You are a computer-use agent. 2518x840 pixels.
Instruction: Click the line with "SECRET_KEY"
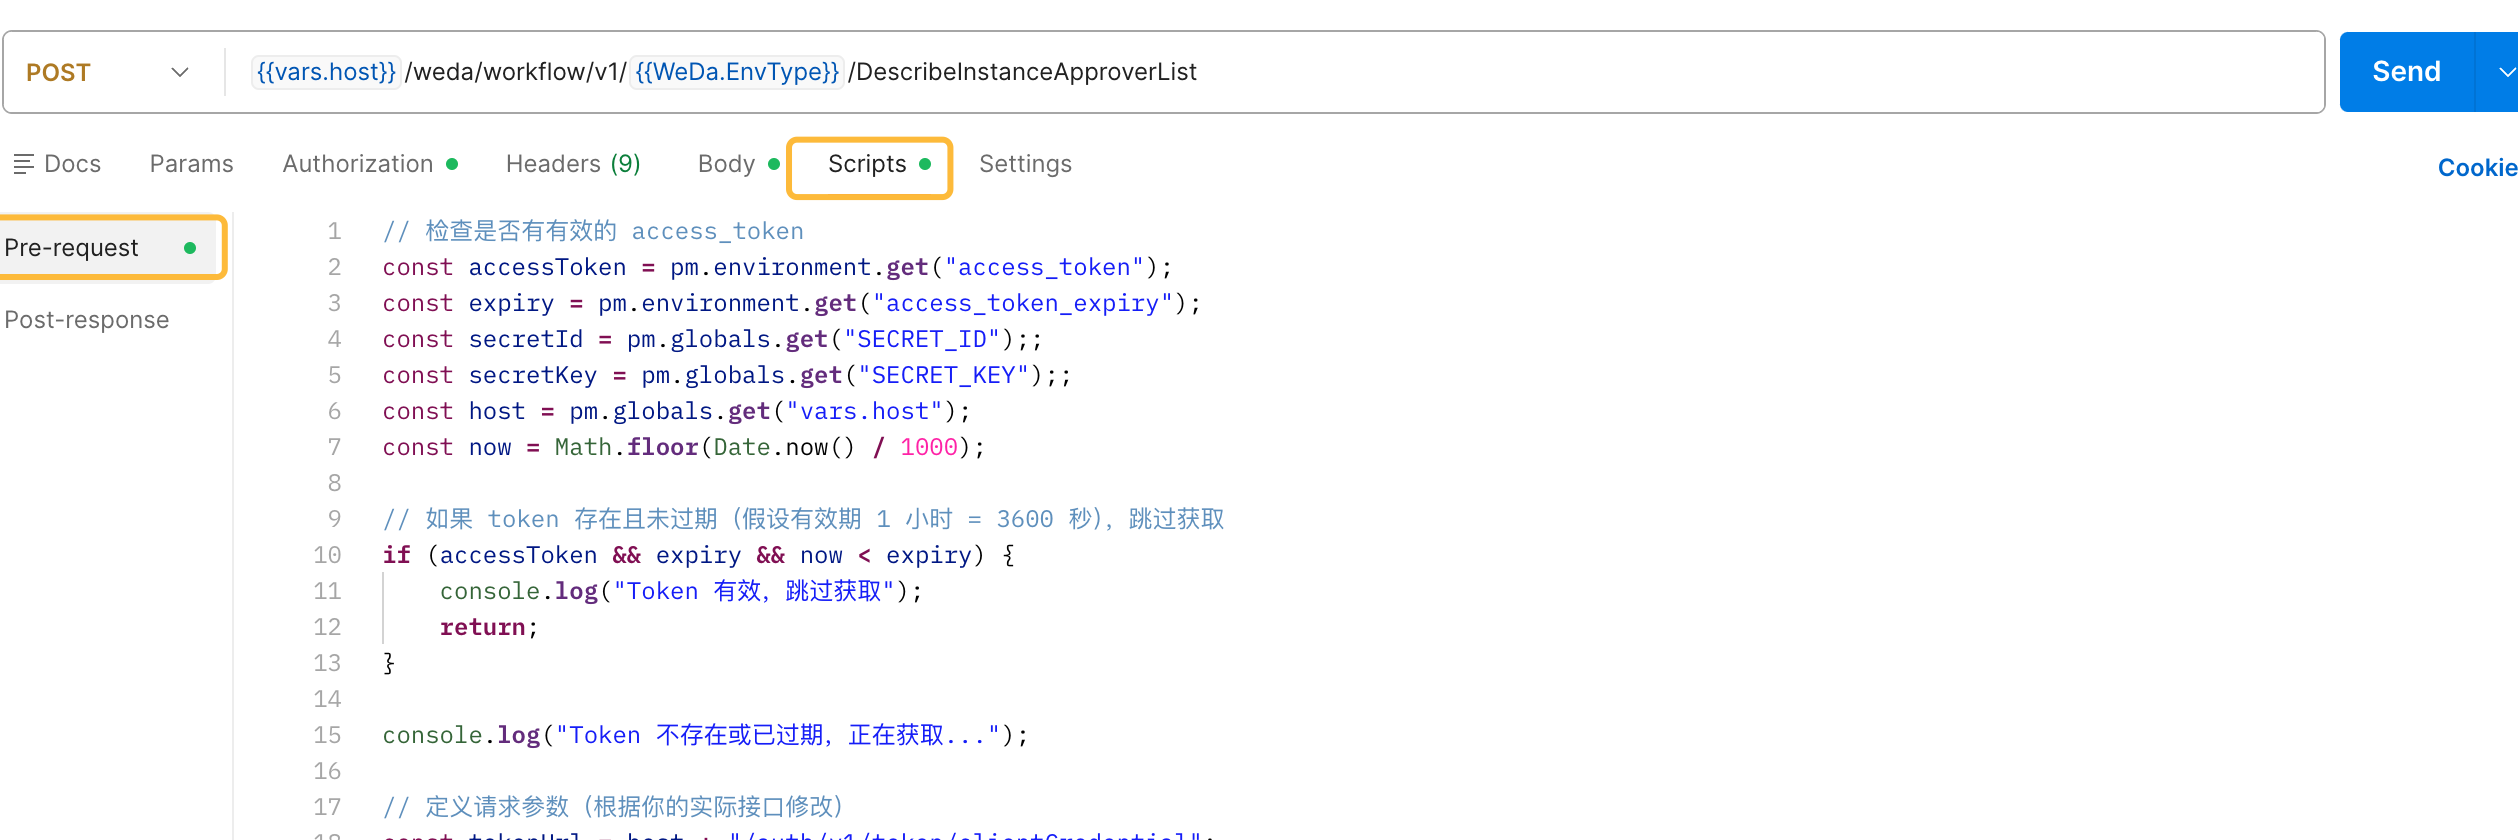(x=727, y=375)
